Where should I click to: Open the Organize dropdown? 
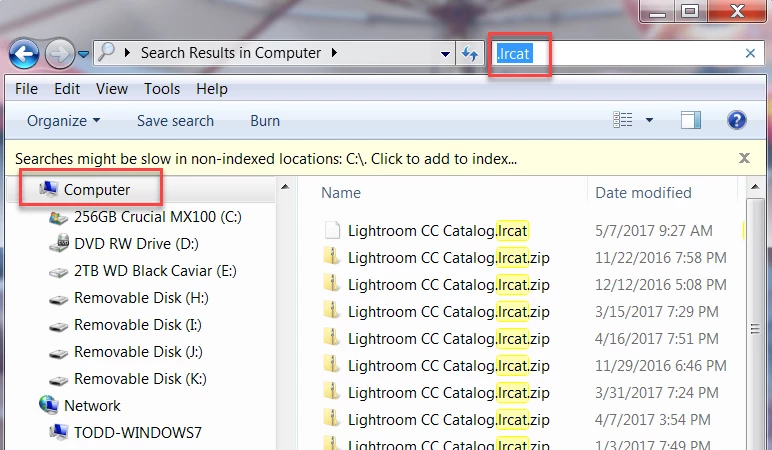[x=64, y=121]
